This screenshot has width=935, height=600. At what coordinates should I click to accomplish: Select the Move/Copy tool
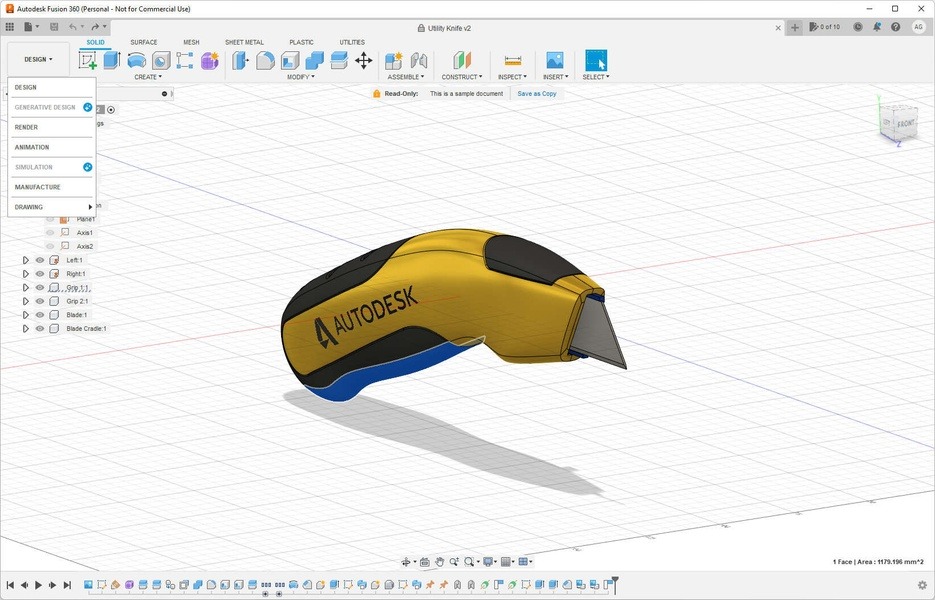364,60
